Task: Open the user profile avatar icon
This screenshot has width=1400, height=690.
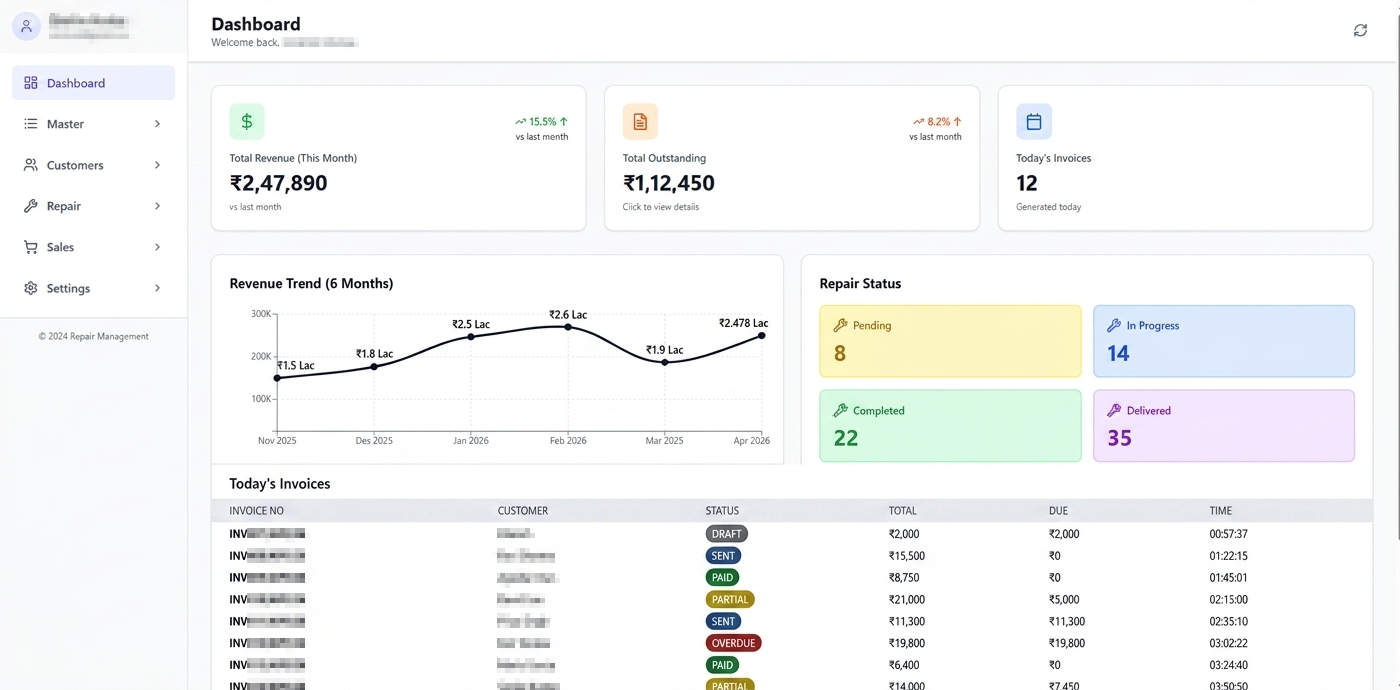Action: tap(27, 27)
